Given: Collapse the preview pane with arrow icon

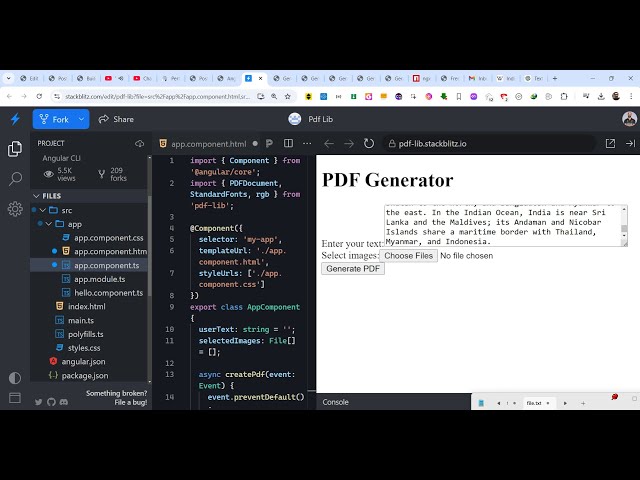Looking at the screenshot, I should tap(630, 144).
